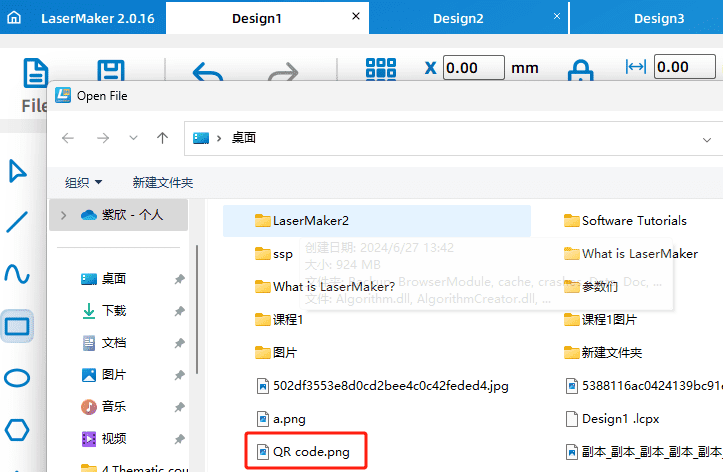Go up one folder level
Viewport: 723px width, 472px height.
coord(162,138)
